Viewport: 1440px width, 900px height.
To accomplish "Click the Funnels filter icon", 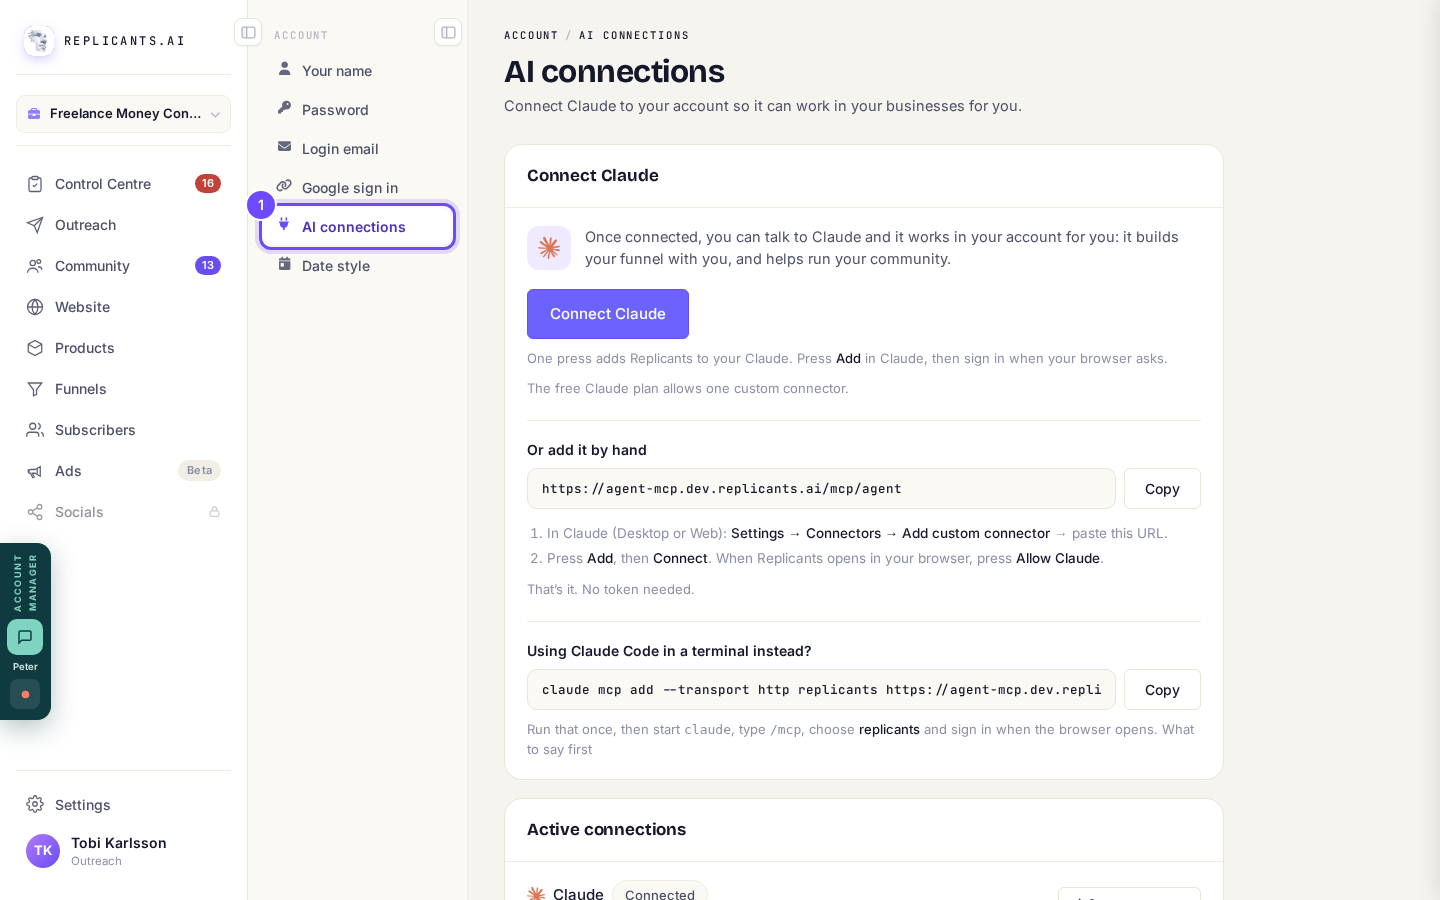I will click(x=35, y=389).
